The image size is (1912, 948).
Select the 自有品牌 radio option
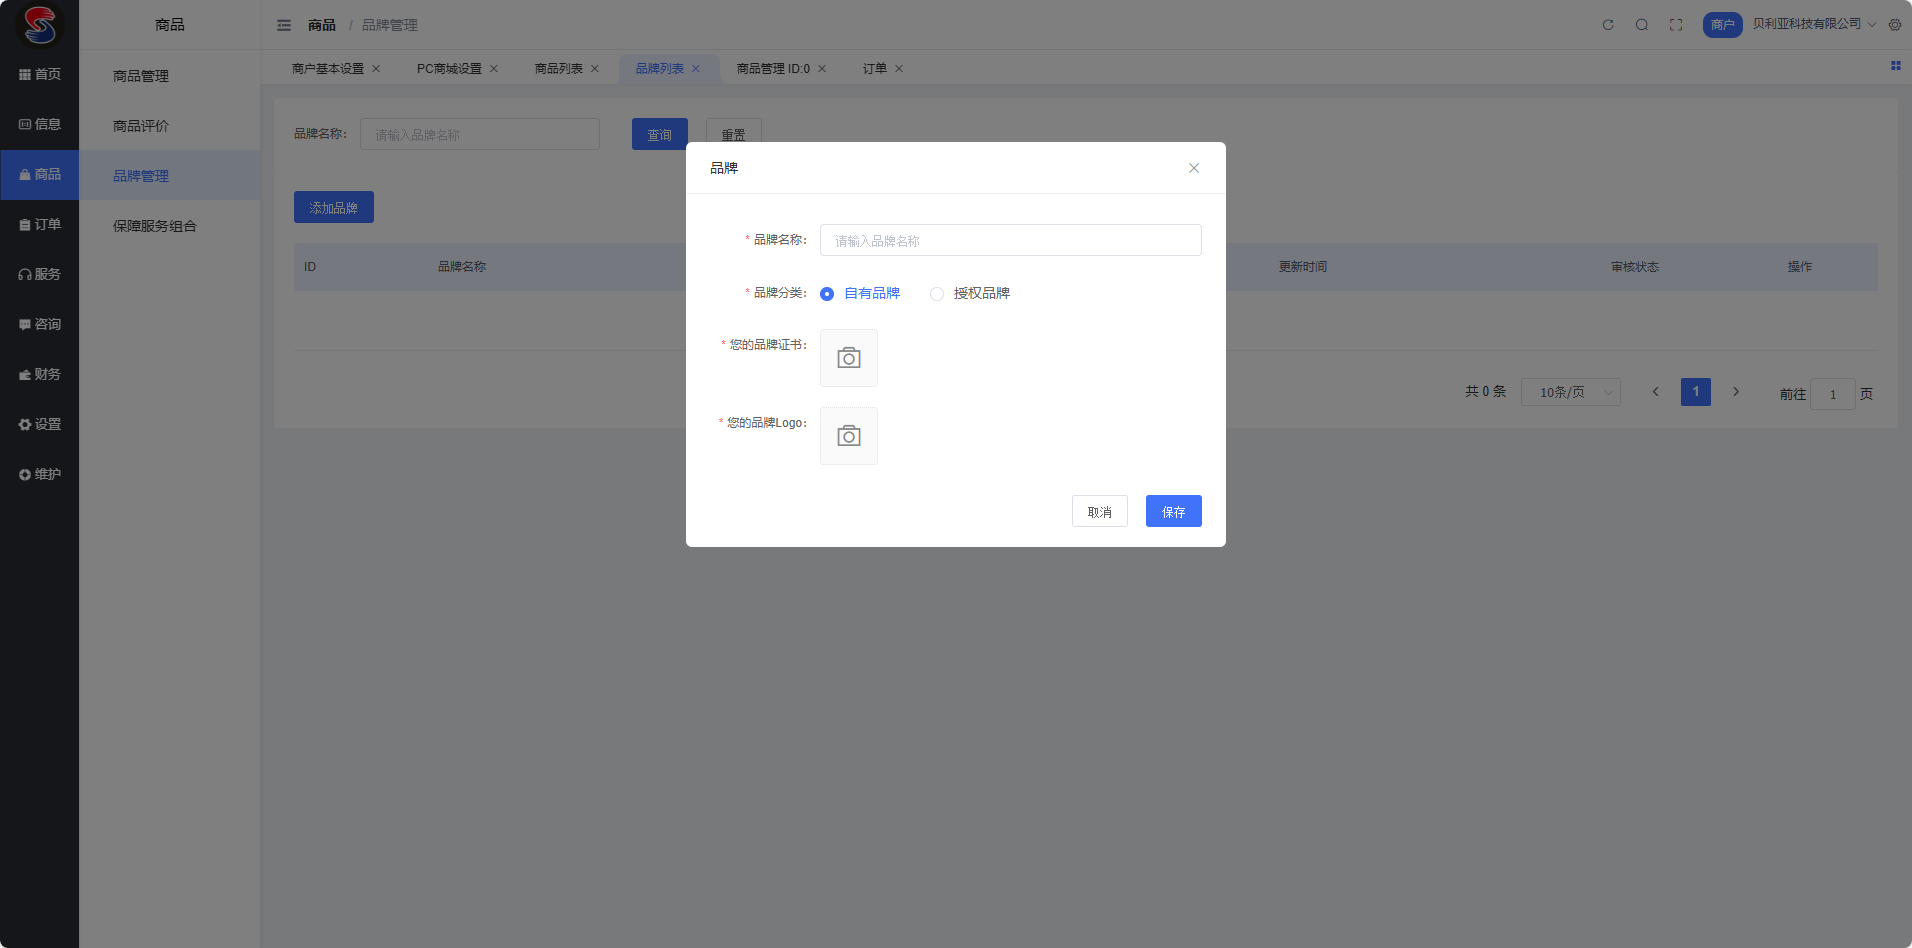(827, 294)
